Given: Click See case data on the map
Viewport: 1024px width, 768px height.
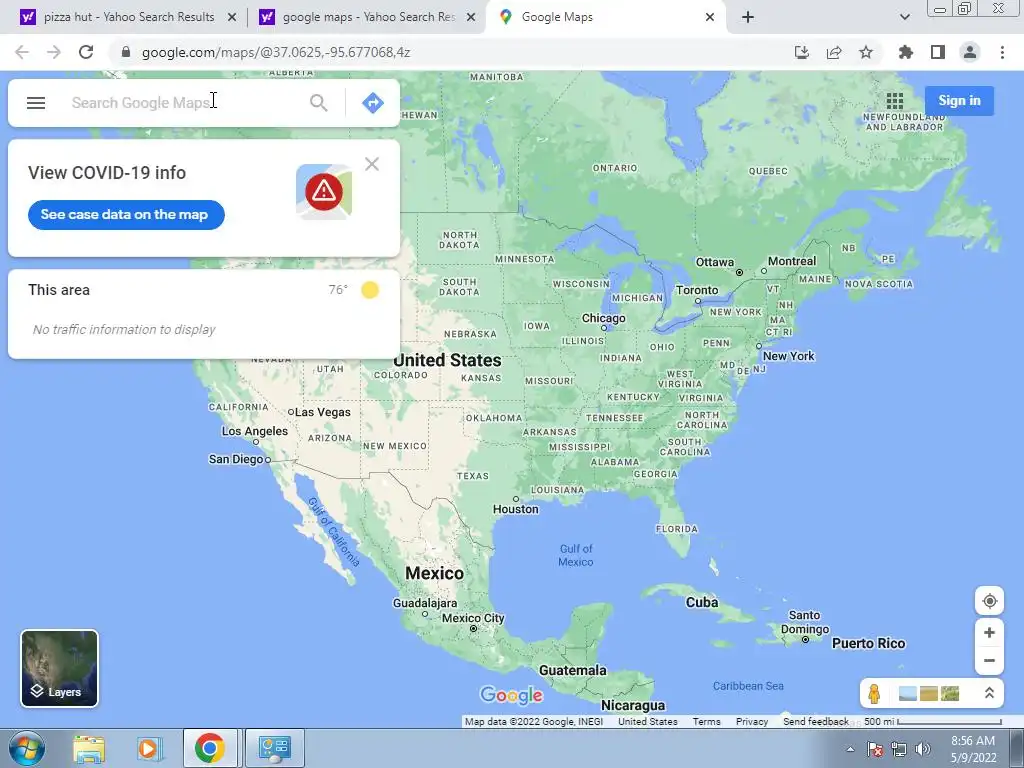Looking at the screenshot, I should [x=126, y=214].
